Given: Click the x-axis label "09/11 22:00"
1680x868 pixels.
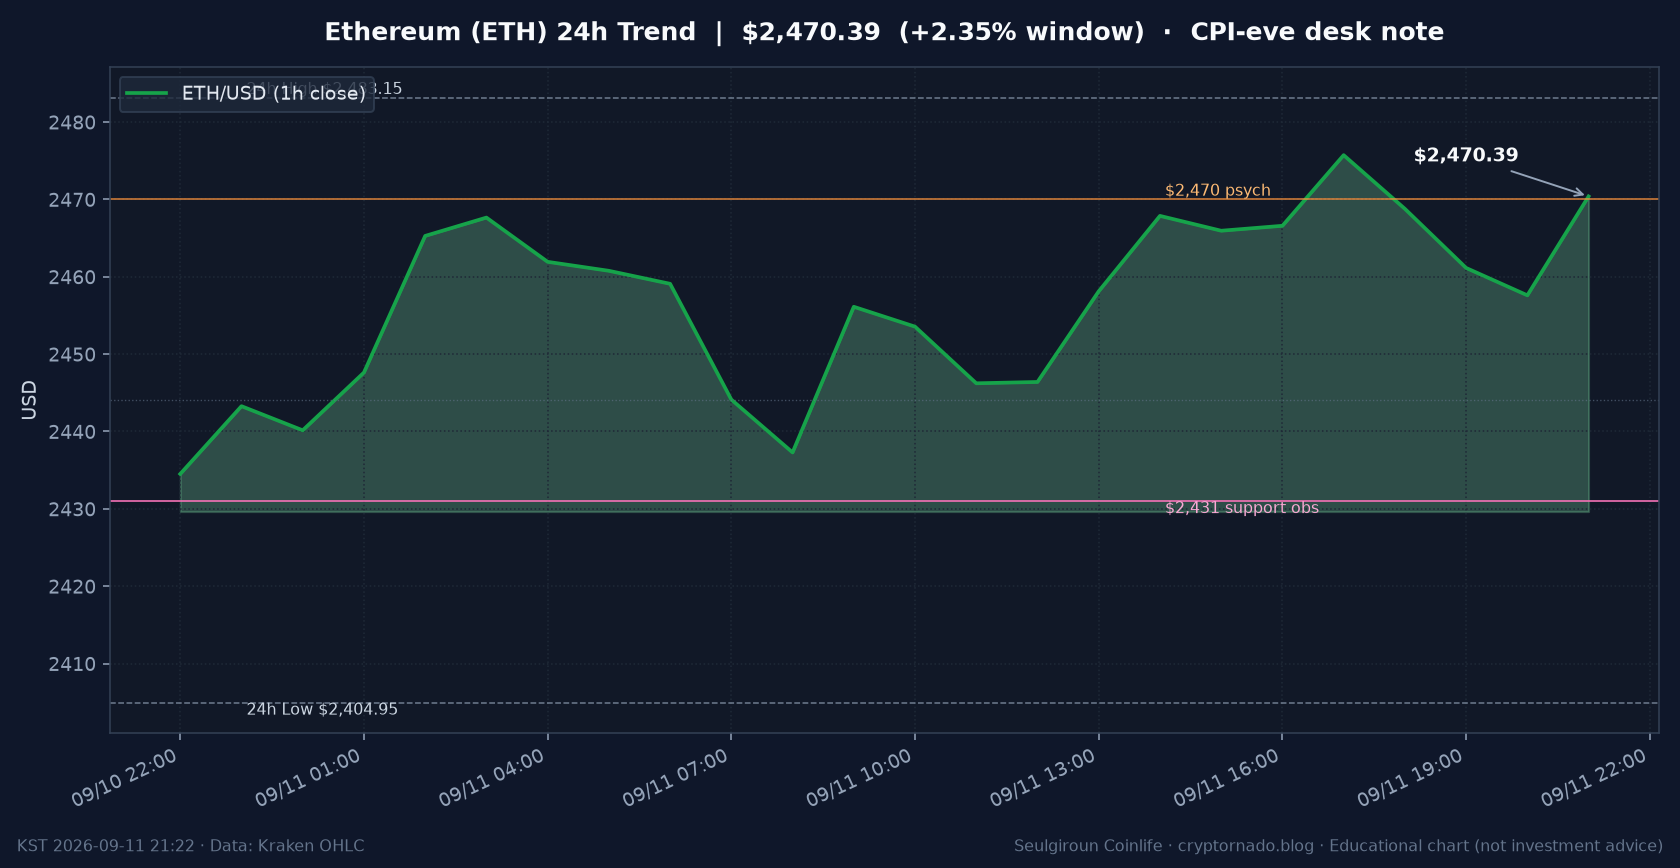Looking at the screenshot, I should pyautogui.click(x=1595, y=777).
